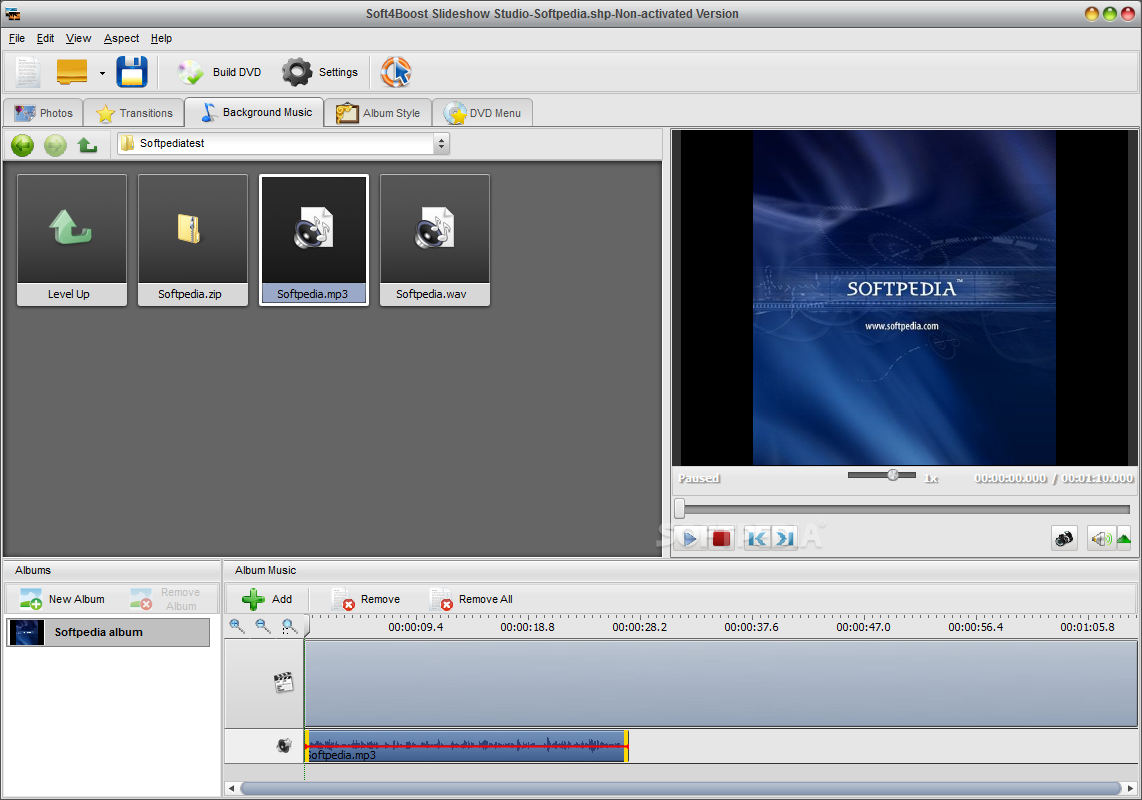Open the Edit menu

point(45,39)
